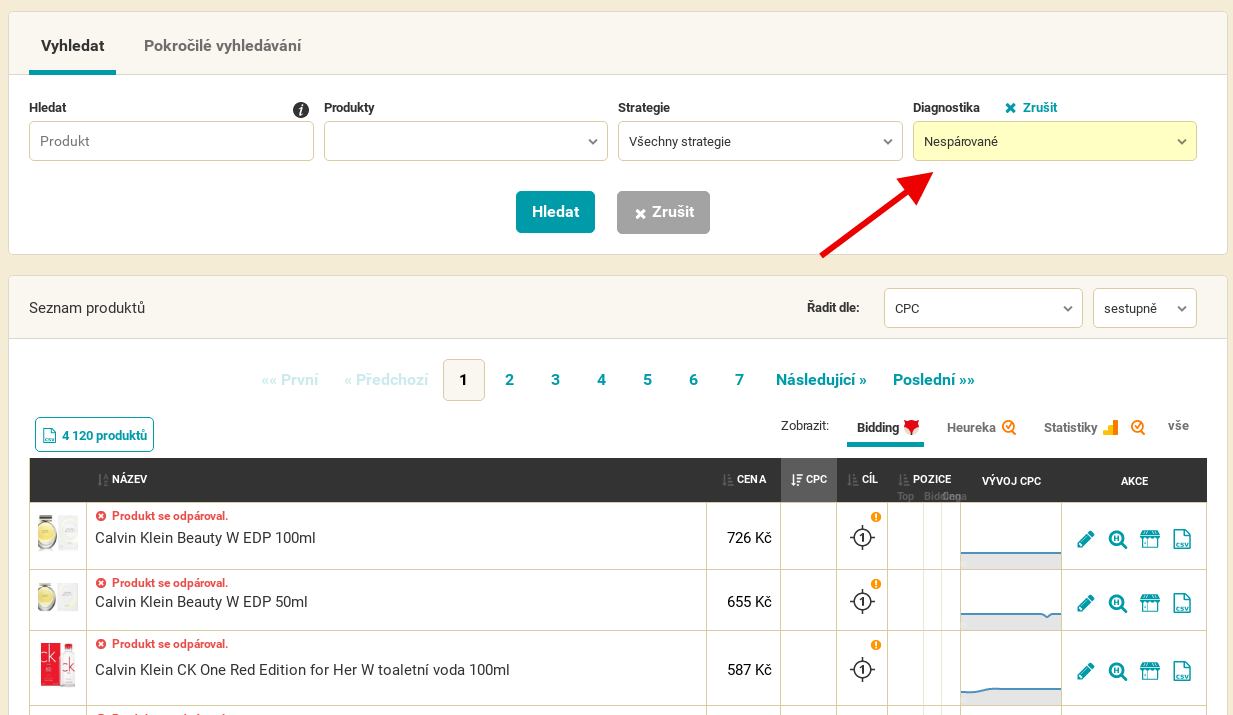
Task: Go to page 2
Action: click(509, 380)
